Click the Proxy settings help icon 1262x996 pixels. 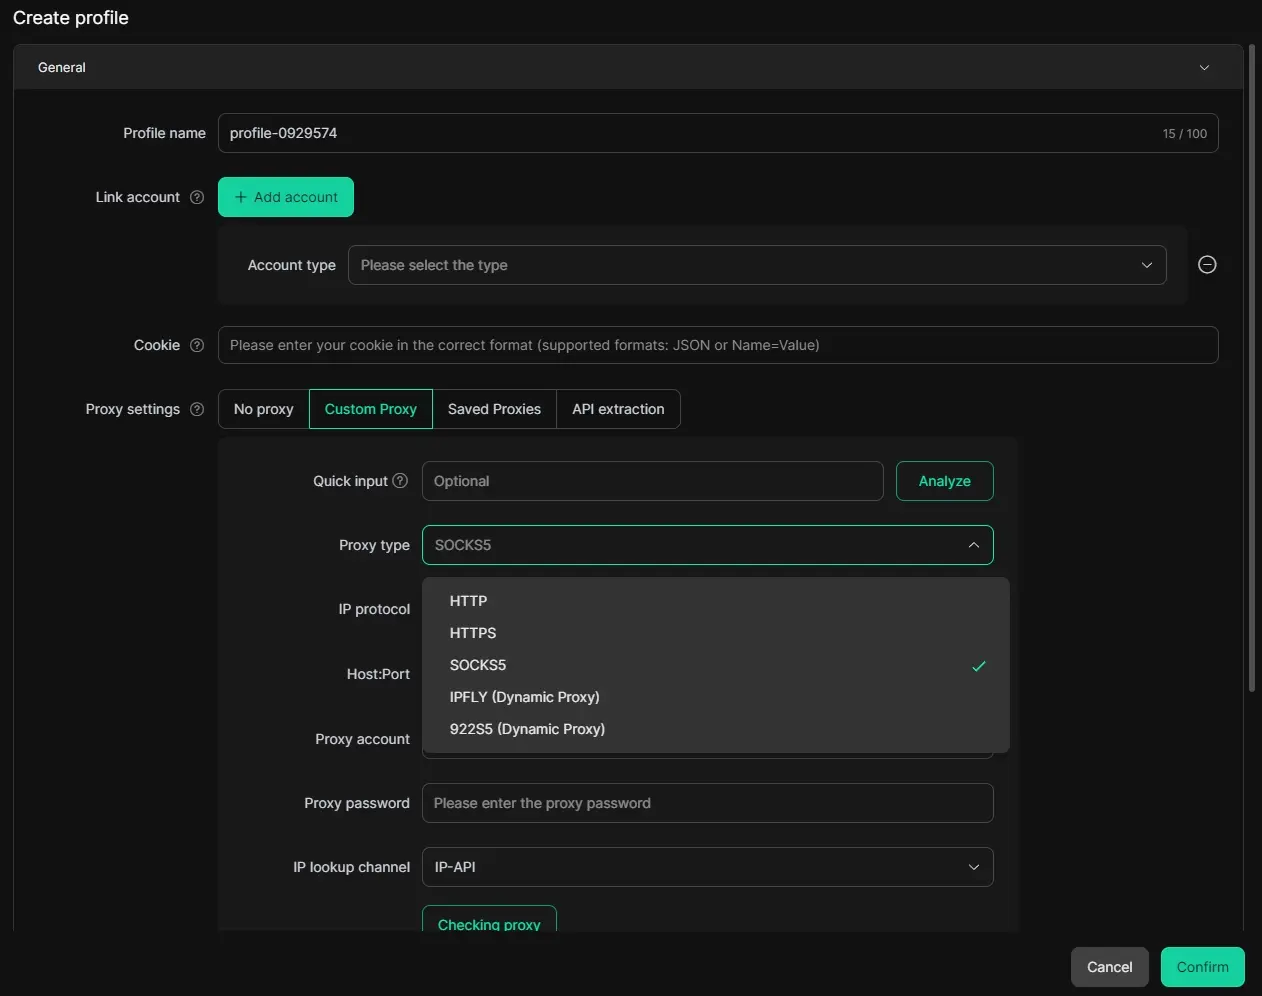(197, 409)
